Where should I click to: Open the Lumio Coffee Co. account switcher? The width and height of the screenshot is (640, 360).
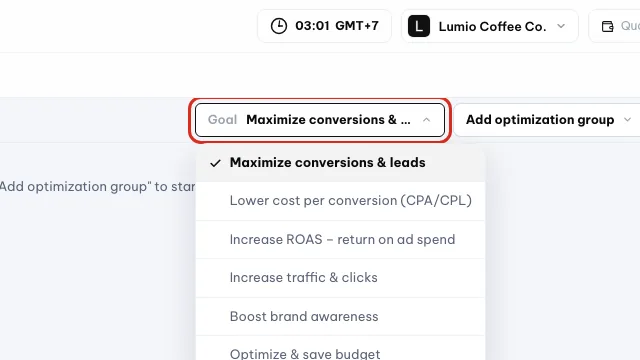coord(490,26)
